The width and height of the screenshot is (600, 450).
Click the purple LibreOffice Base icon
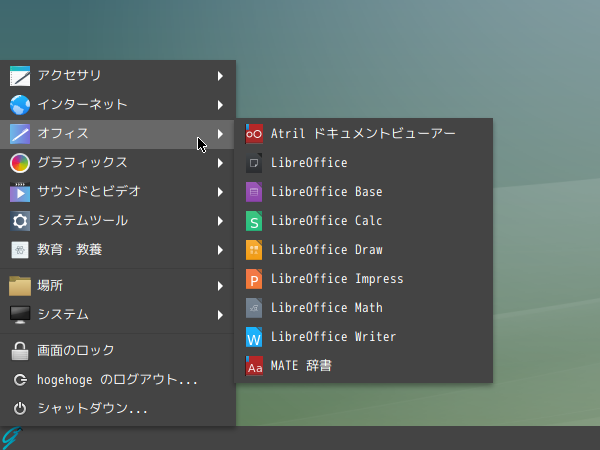point(254,192)
